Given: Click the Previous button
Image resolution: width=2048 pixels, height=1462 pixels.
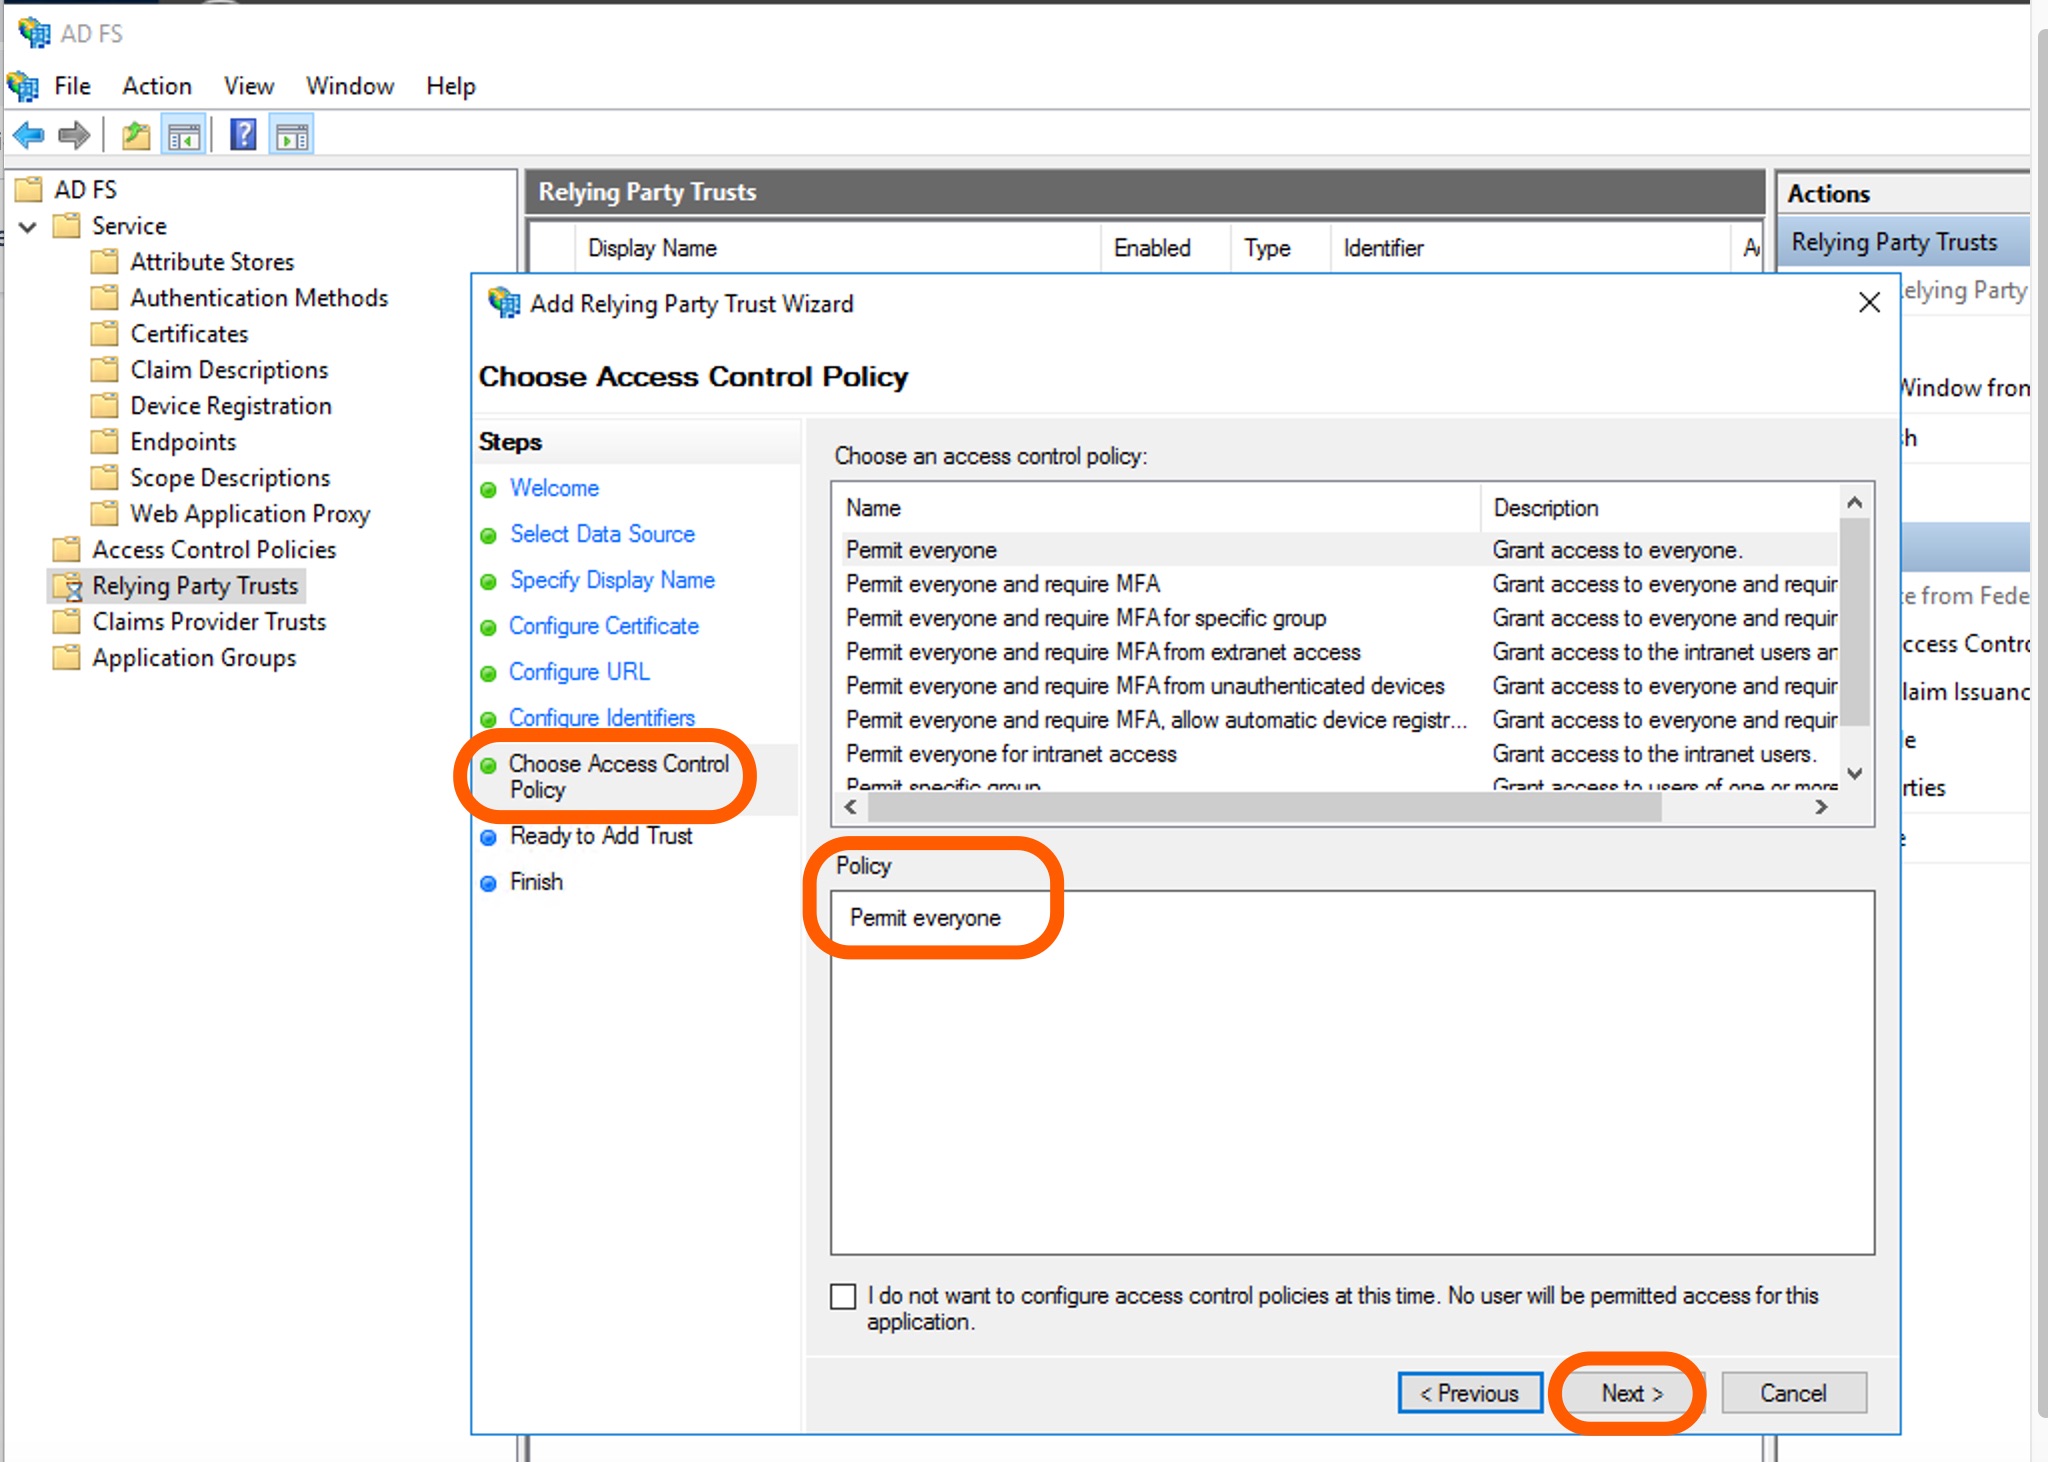Looking at the screenshot, I should click(x=1469, y=1393).
